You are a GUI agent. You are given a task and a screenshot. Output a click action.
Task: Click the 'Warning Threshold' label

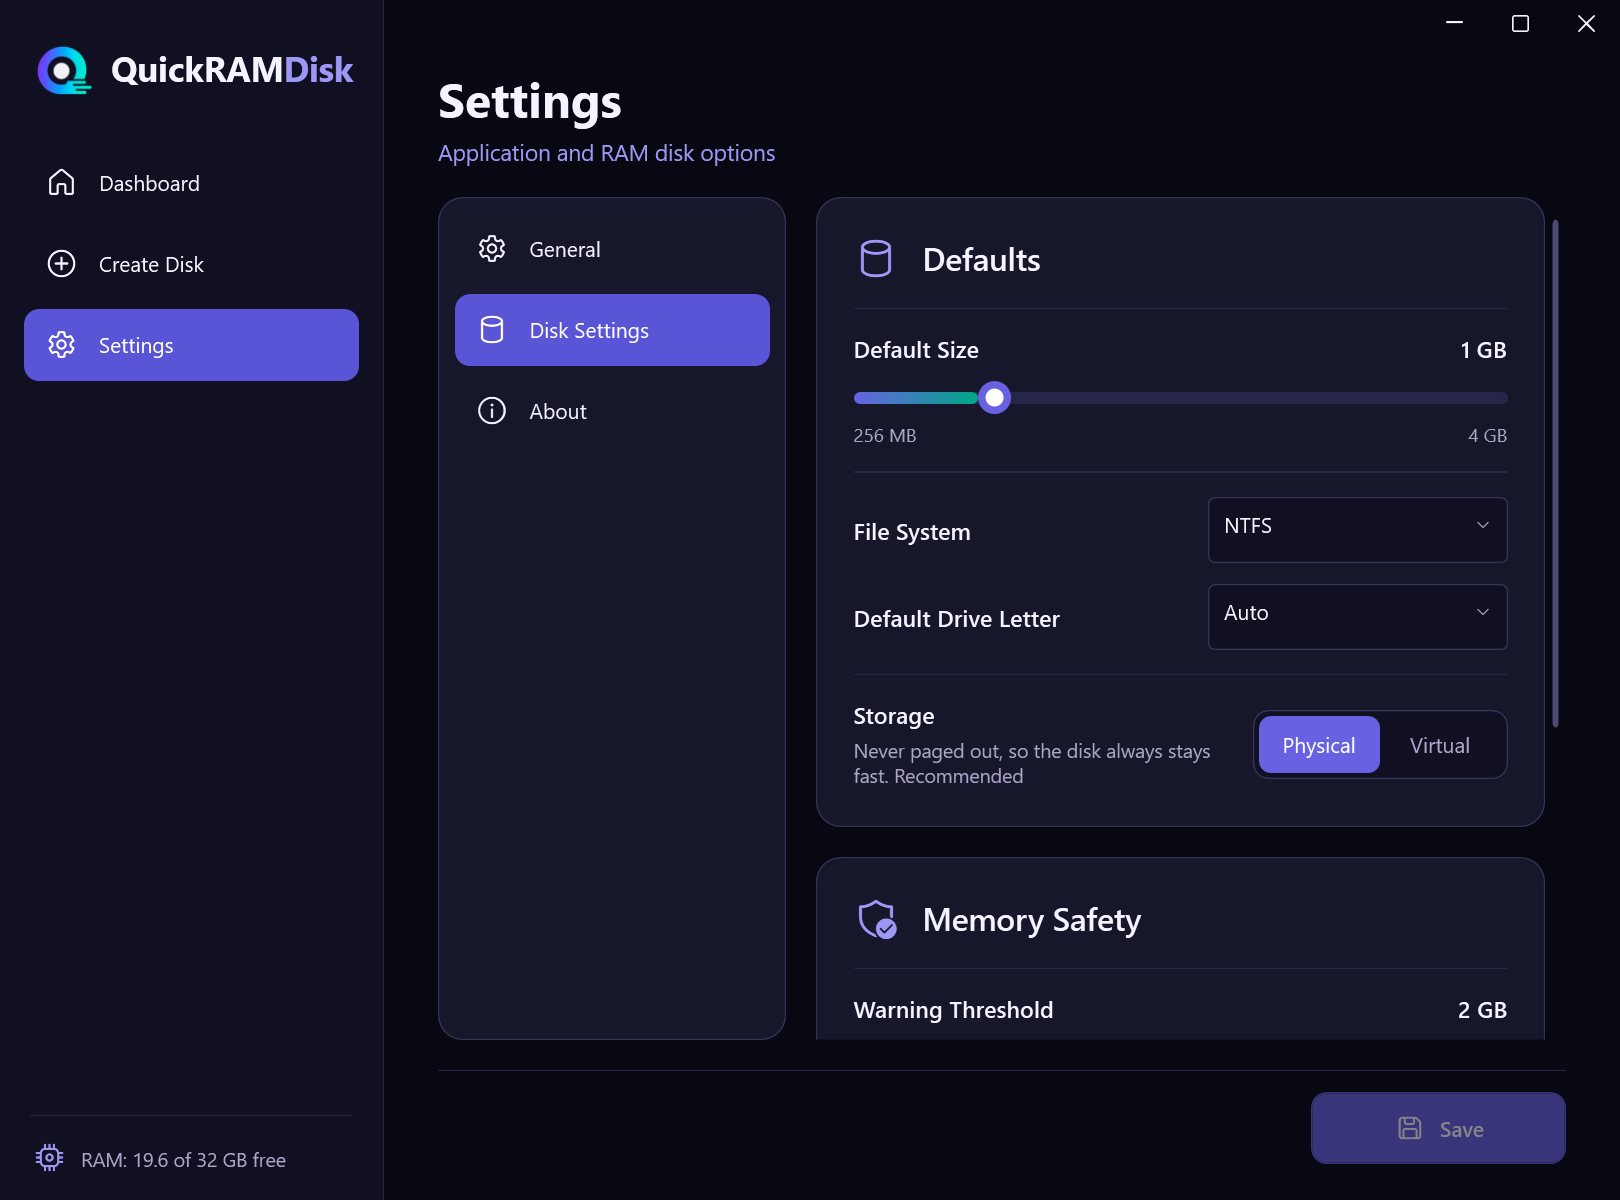click(x=953, y=1010)
